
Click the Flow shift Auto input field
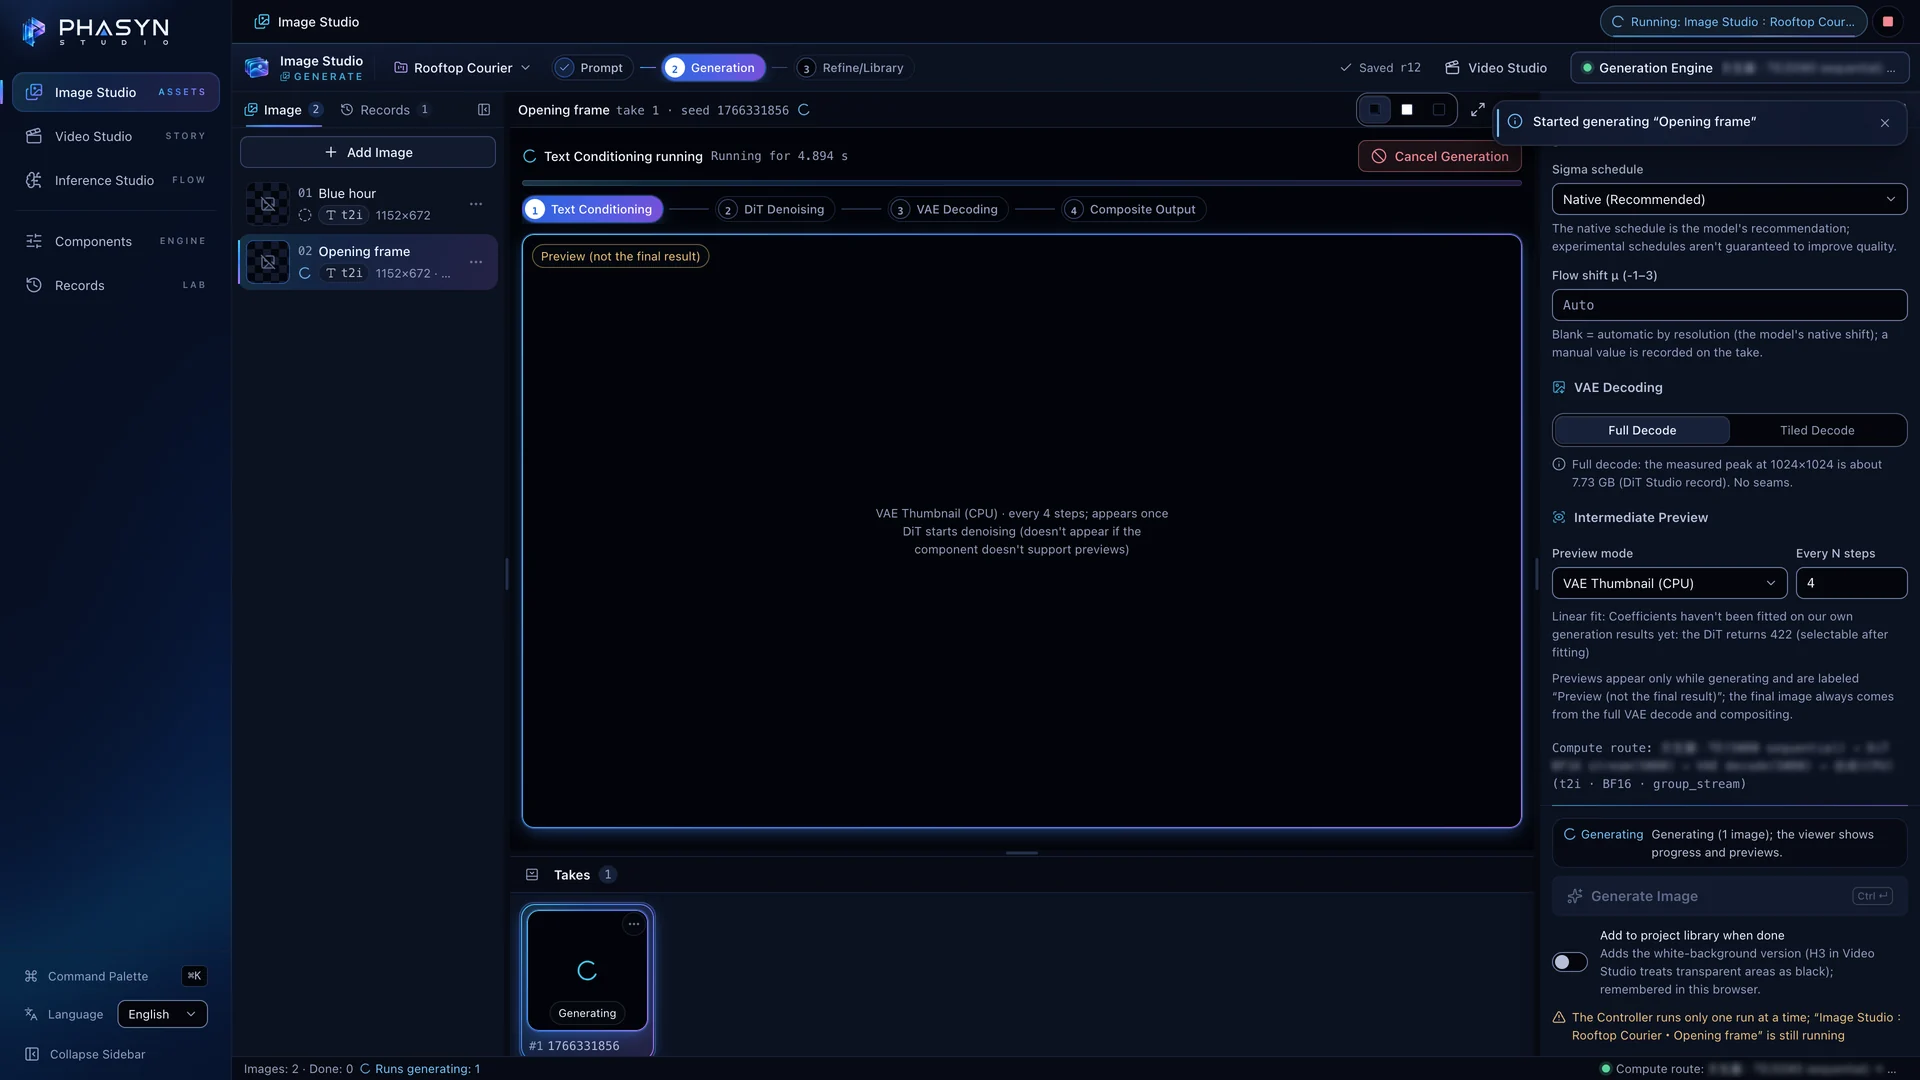tap(1729, 305)
